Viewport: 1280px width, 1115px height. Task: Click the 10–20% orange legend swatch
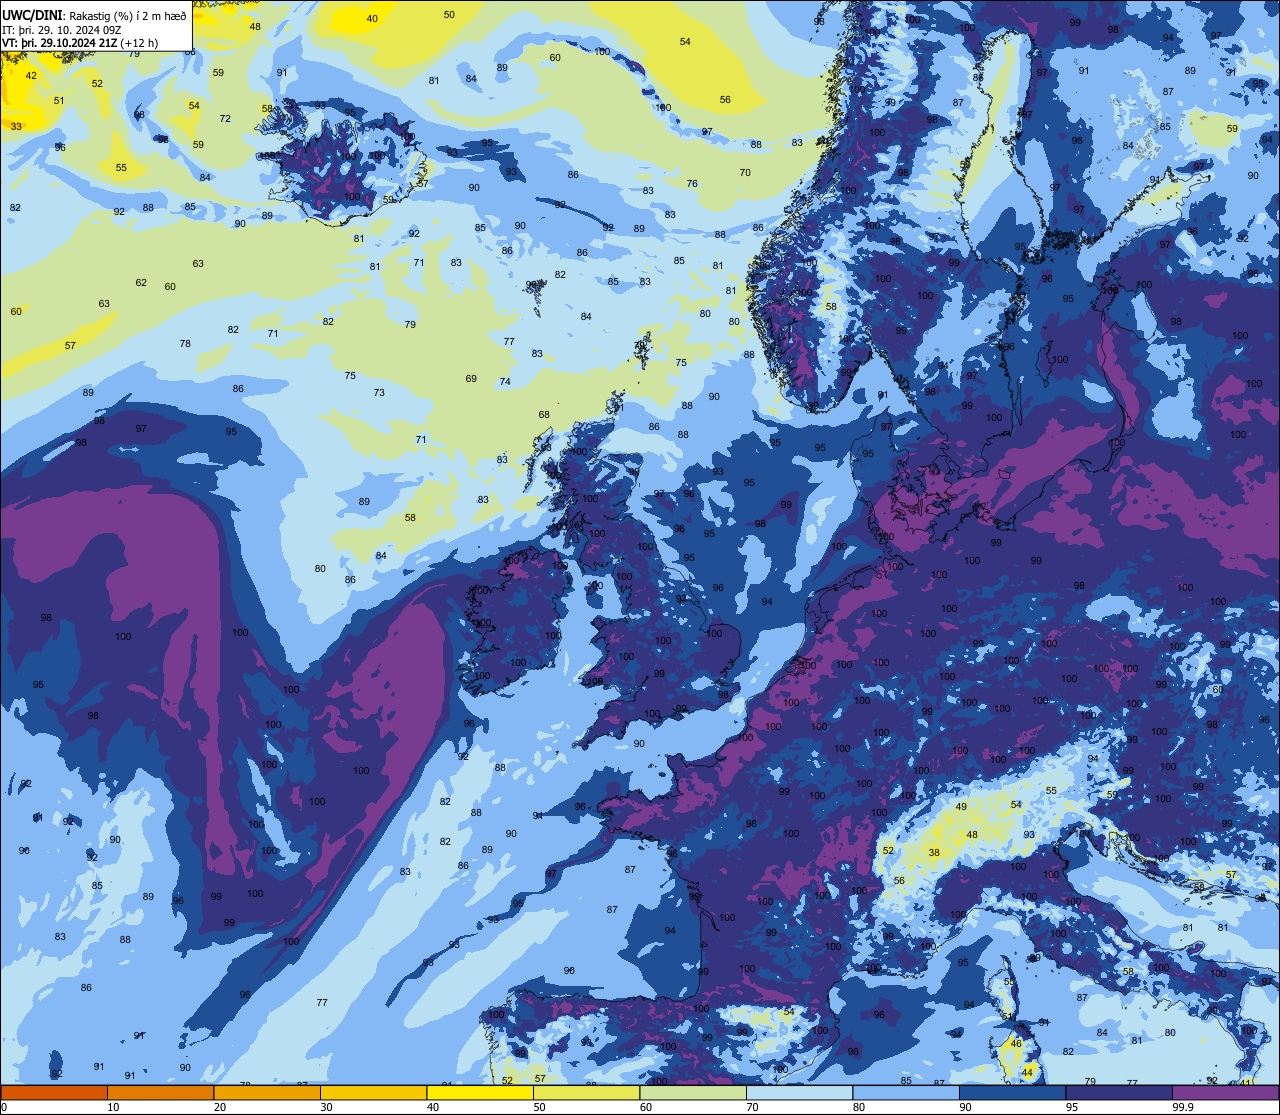160,1092
